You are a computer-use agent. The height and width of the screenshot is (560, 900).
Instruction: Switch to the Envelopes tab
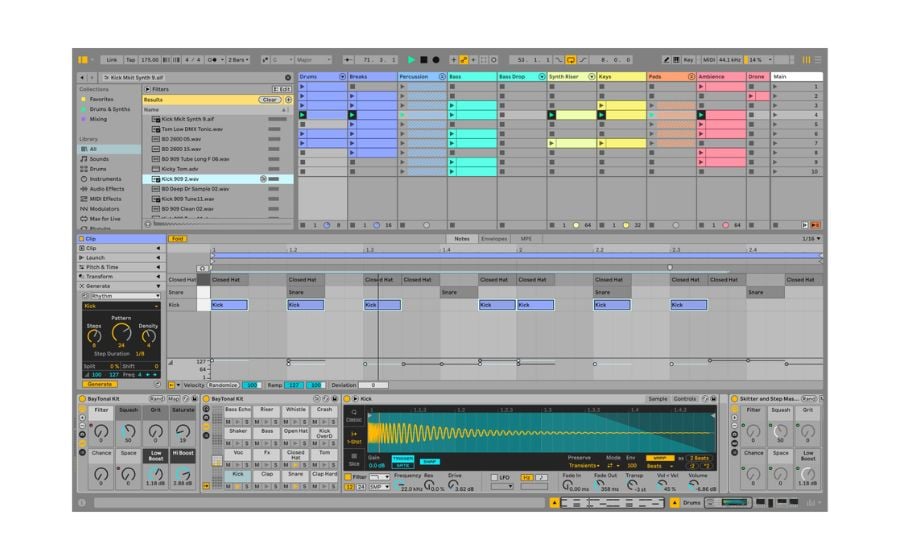coord(494,239)
